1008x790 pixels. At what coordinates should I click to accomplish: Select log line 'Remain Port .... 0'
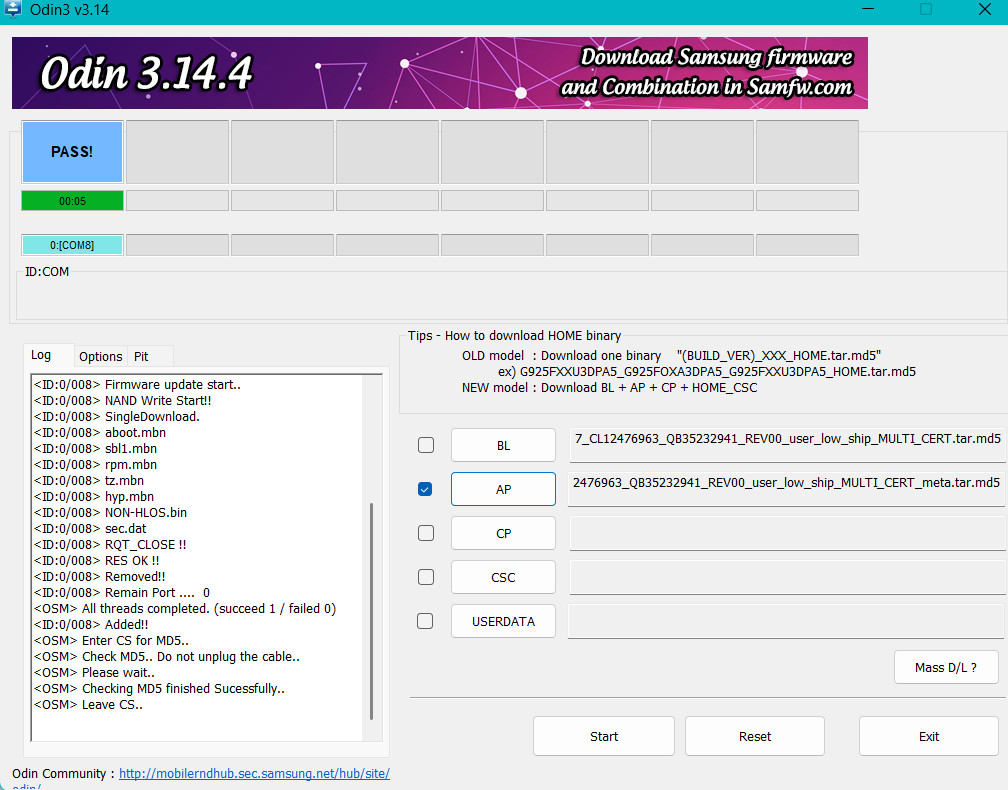[x=122, y=593]
